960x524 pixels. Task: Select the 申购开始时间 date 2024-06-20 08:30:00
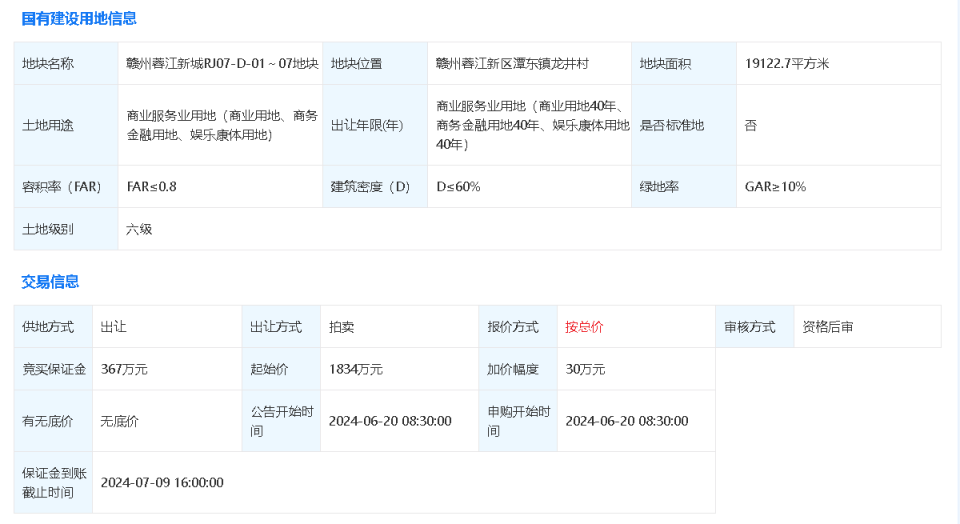pos(627,421)
